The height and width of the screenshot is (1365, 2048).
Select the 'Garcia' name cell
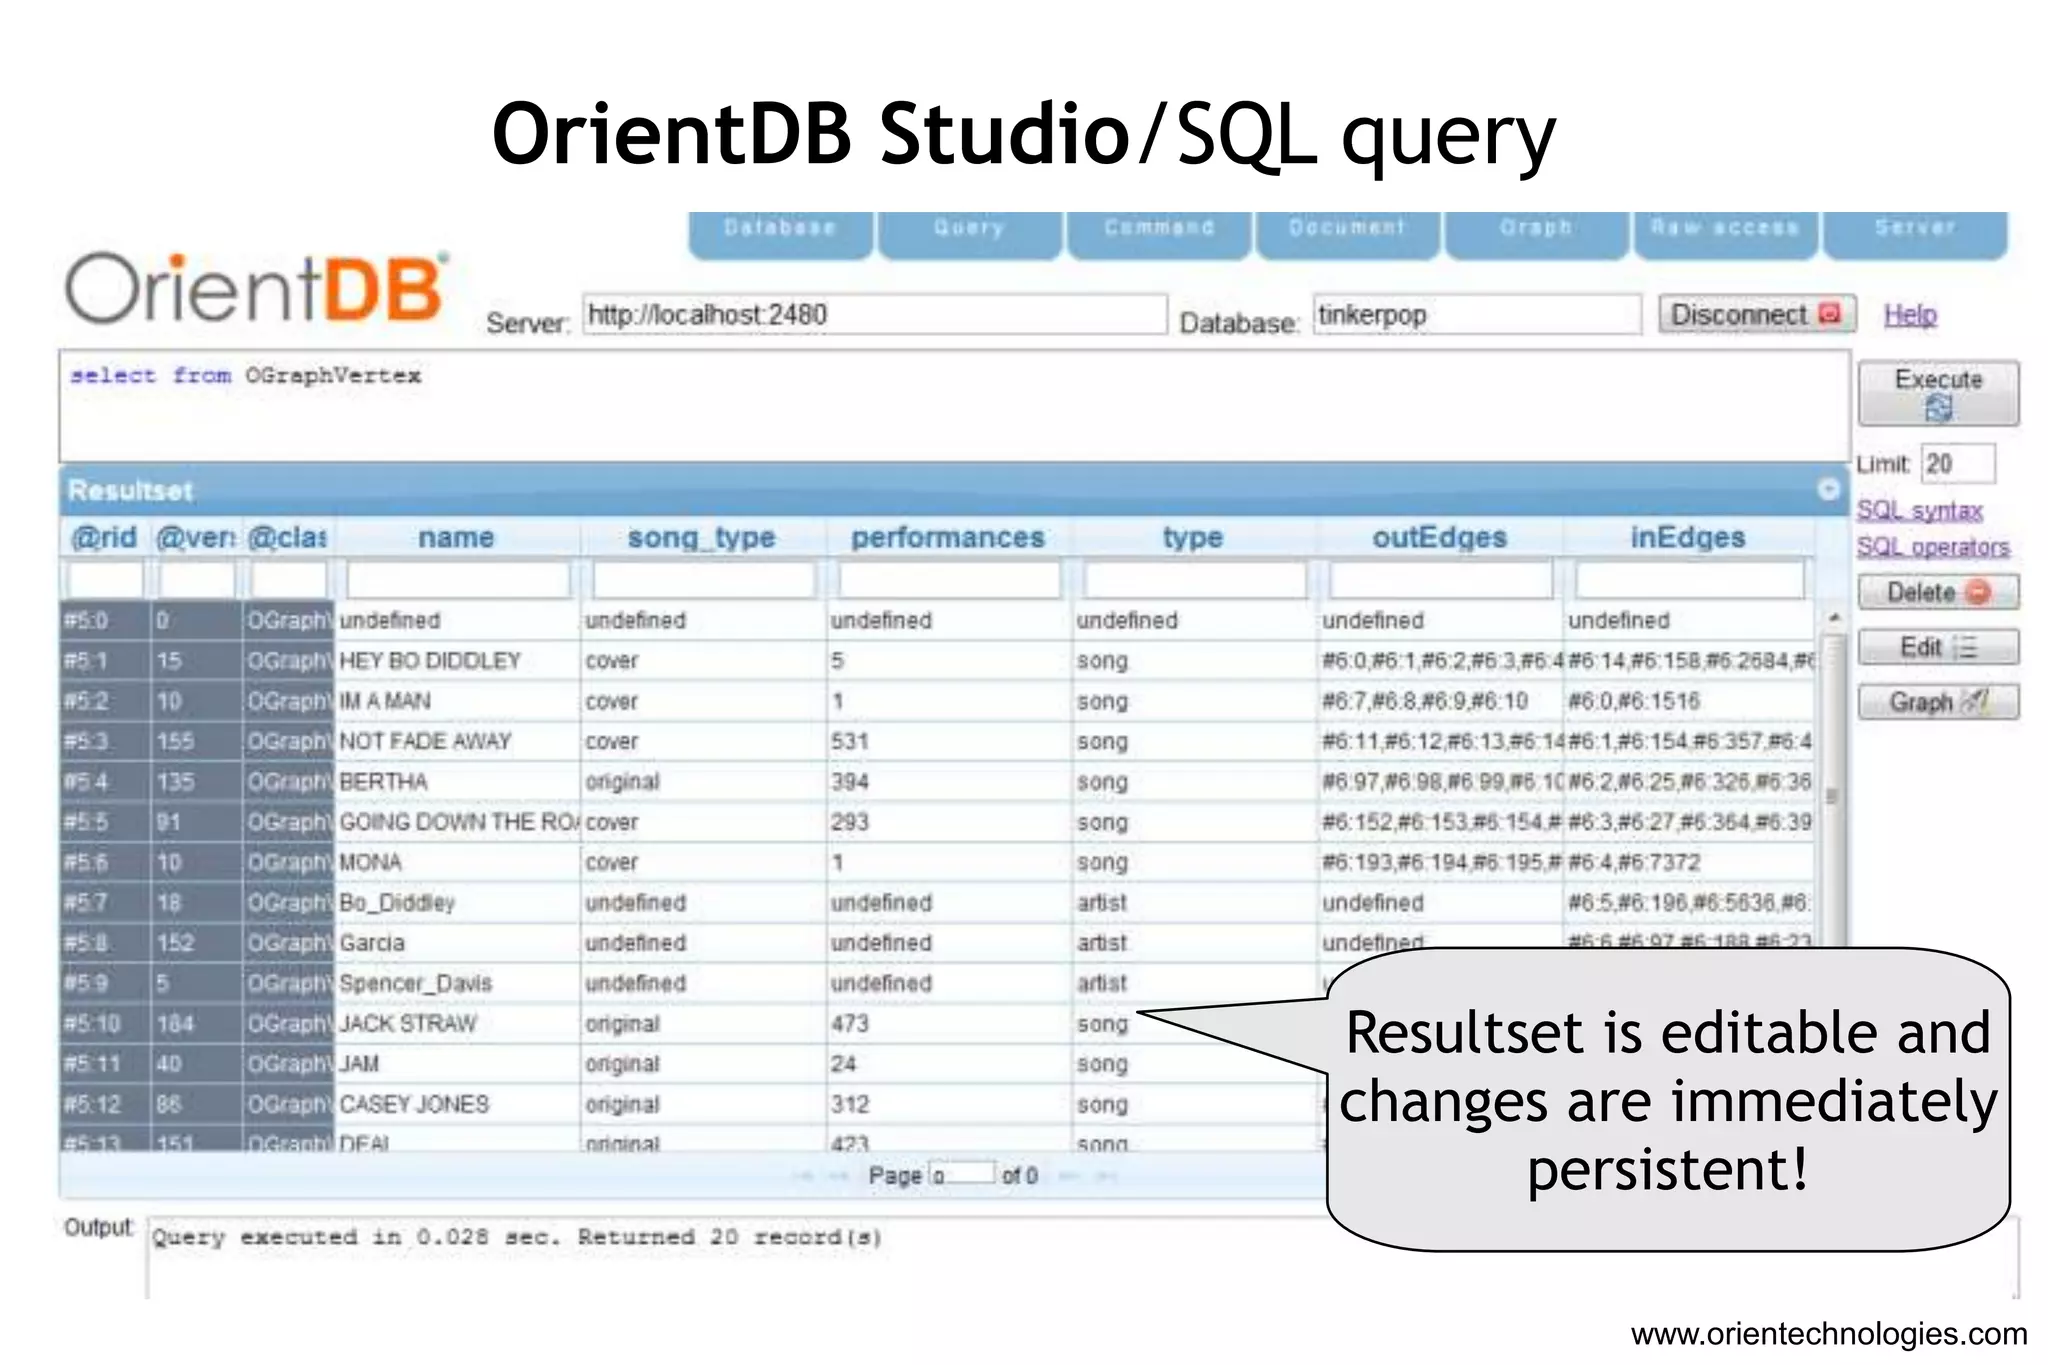457,943
